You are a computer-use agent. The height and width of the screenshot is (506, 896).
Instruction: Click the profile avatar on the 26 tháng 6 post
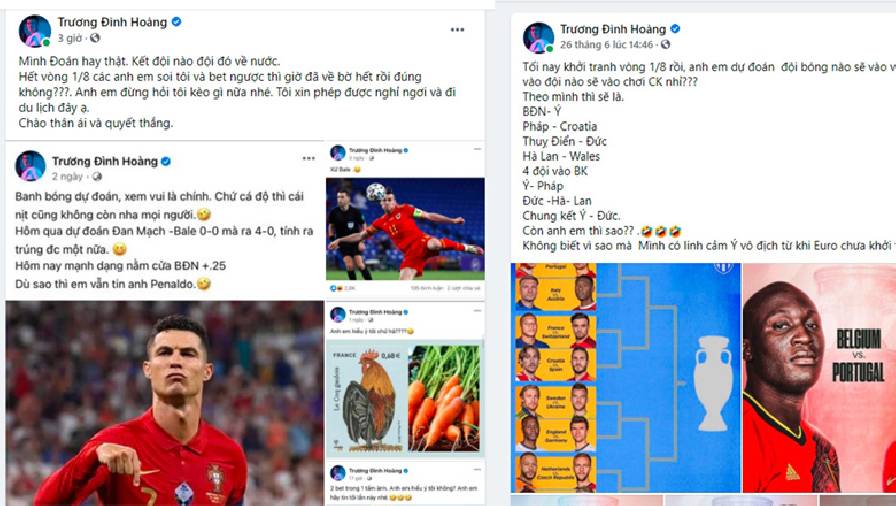pos(538,38)
